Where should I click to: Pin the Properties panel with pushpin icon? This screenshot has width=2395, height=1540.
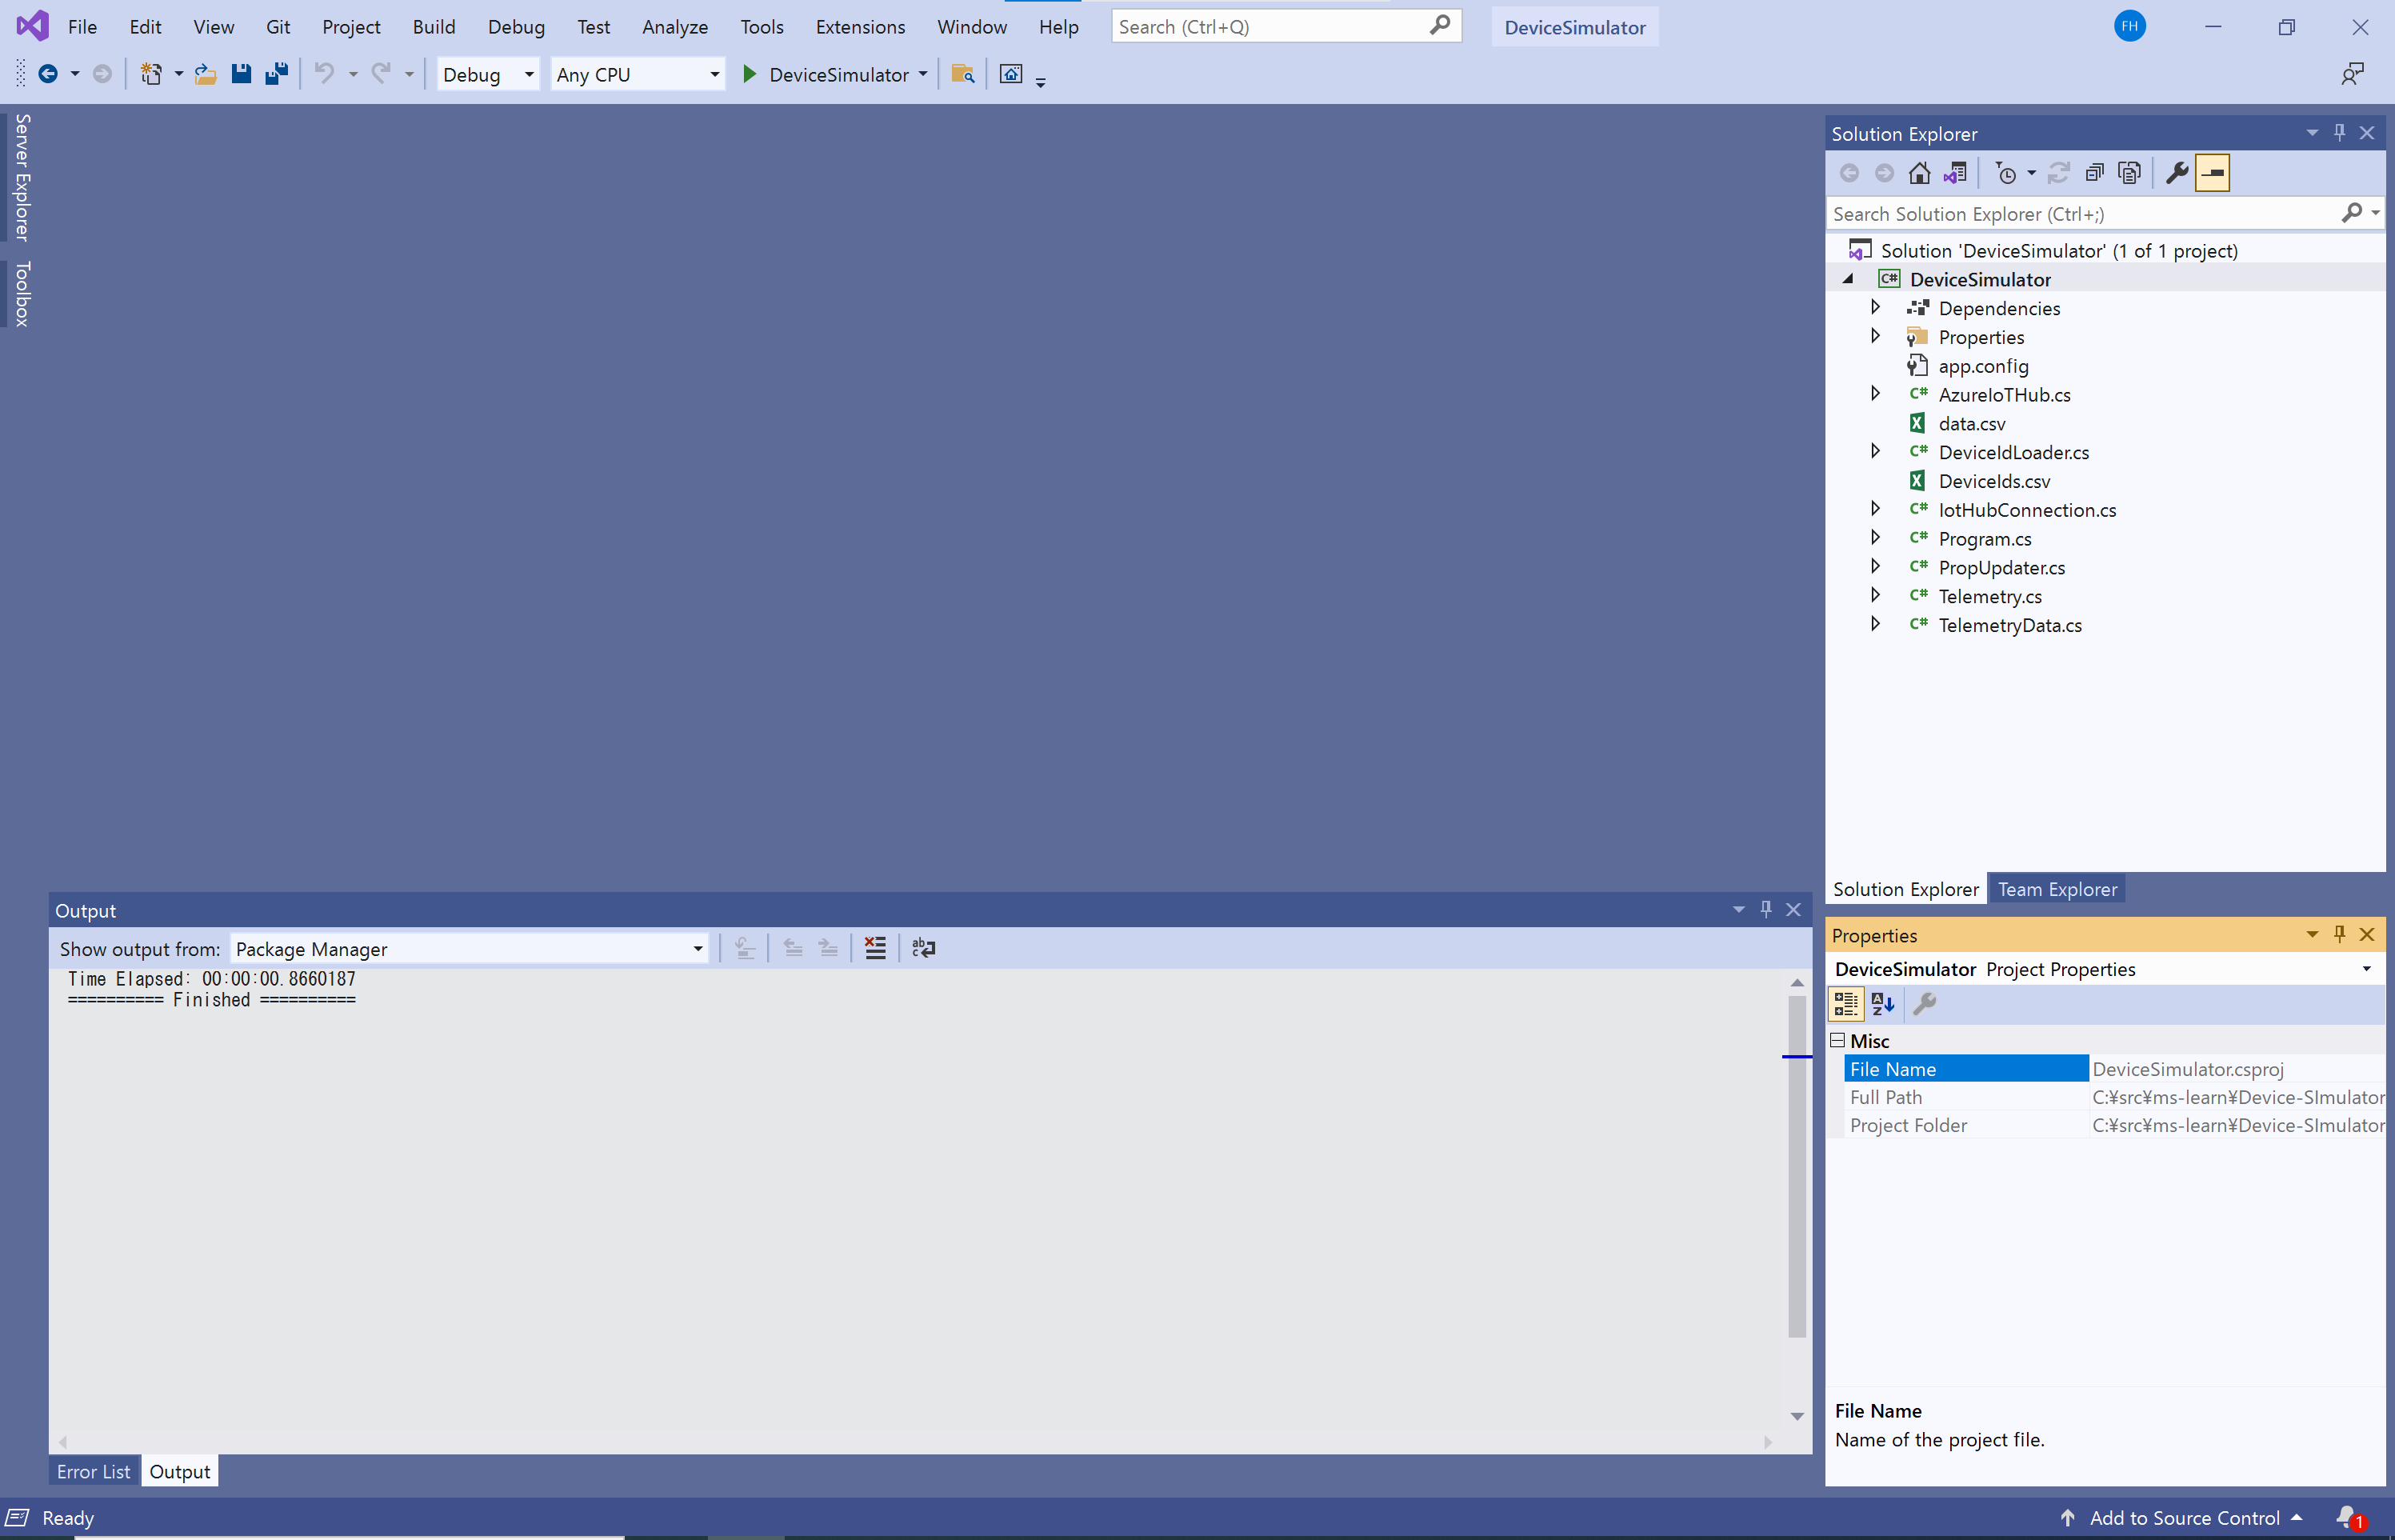coord(2339,934)
